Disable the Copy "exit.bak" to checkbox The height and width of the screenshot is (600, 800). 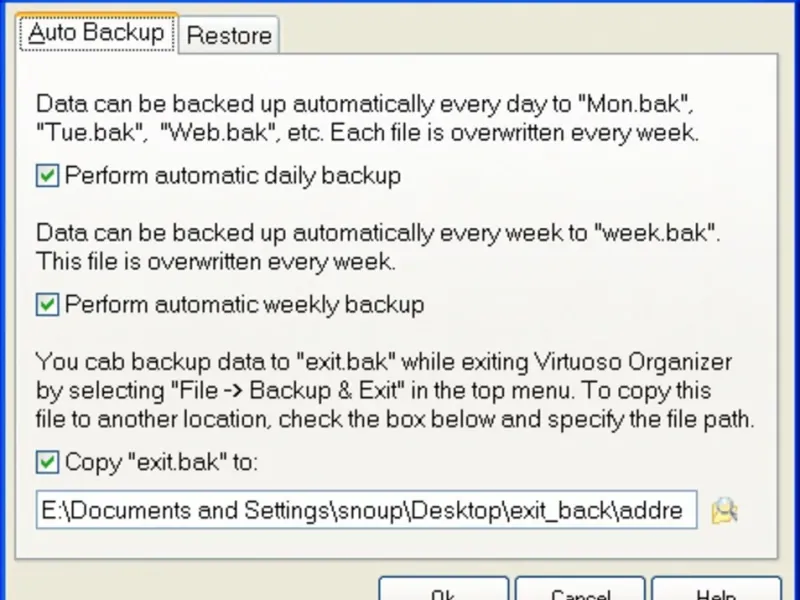click(x=47, y=462)
